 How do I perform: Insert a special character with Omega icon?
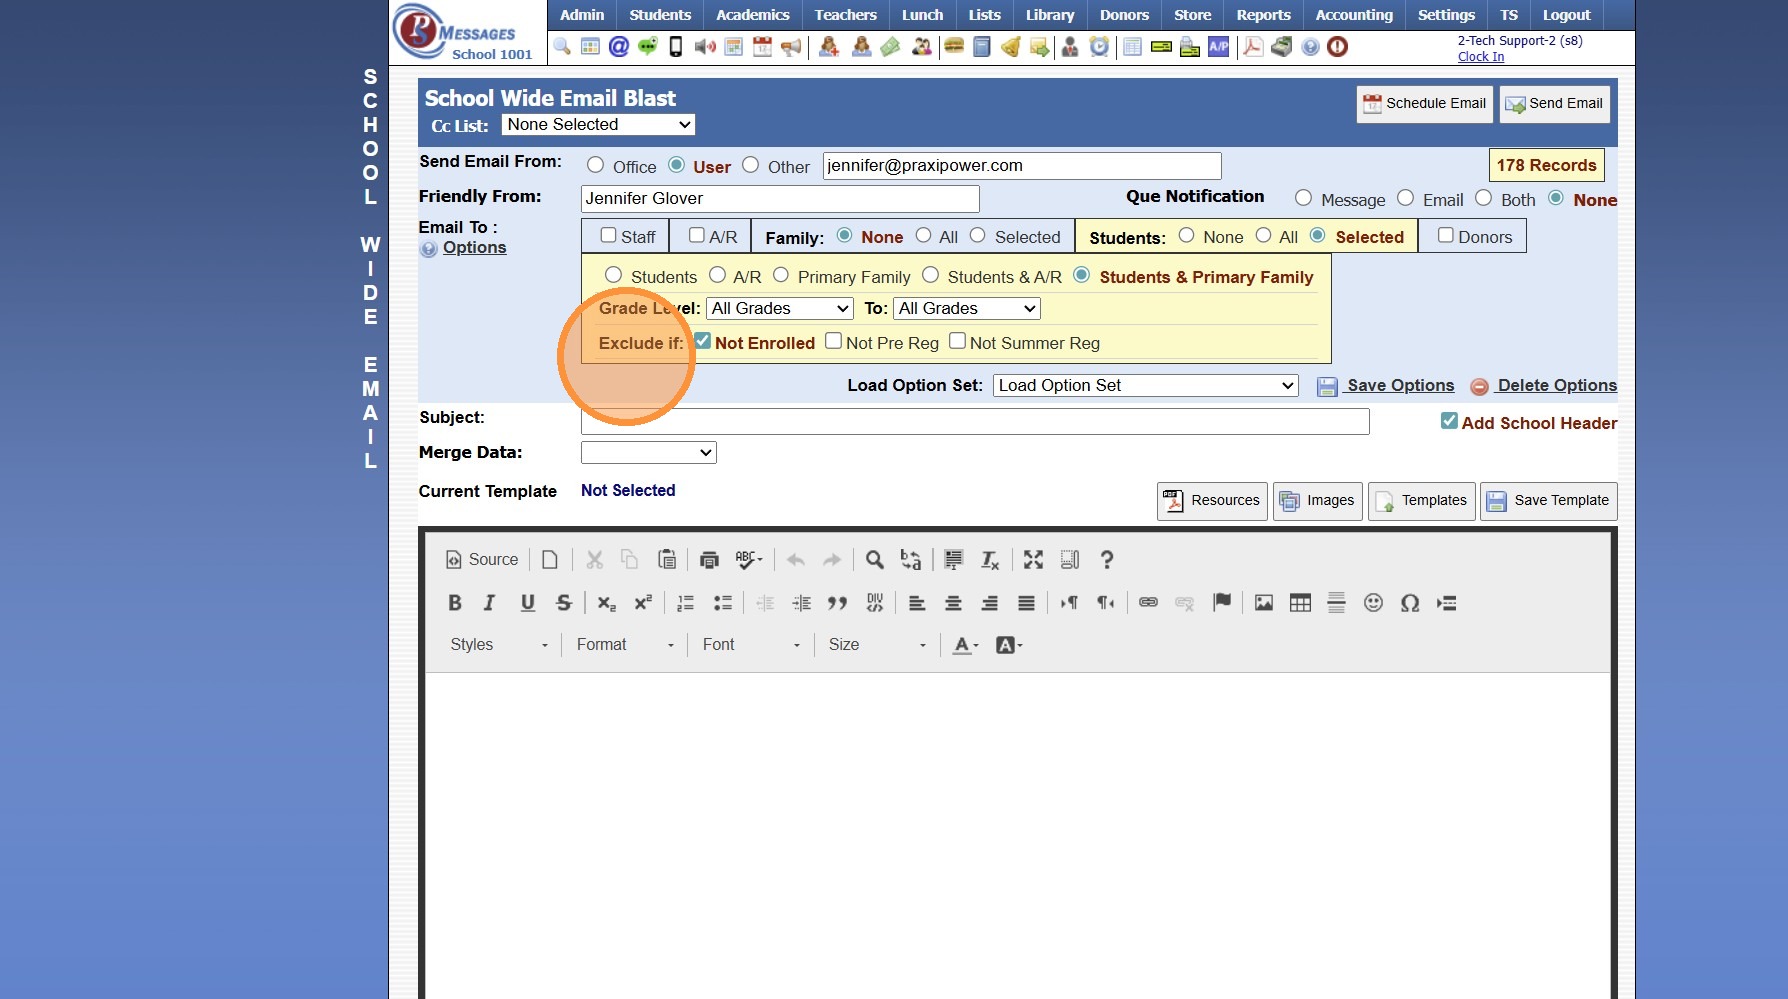[x=1410, y=603]
